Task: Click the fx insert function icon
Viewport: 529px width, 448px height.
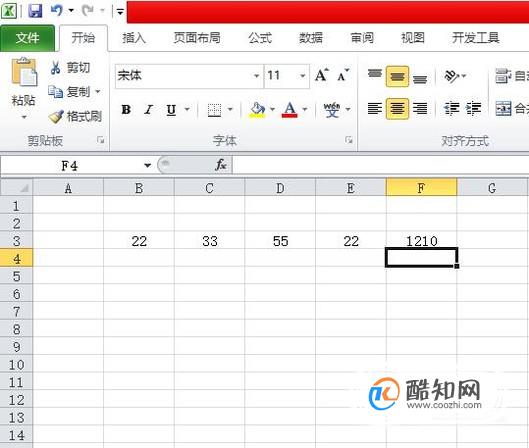Action: tap(221, 165)
